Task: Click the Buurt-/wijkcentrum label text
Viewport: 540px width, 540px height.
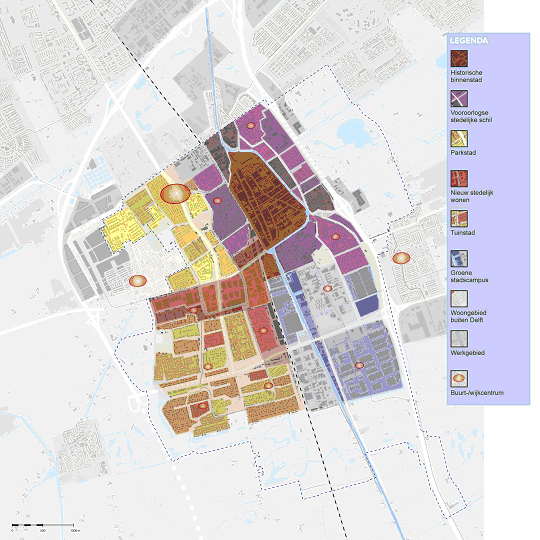Action: pyautogui.click(x=477, y=393)
